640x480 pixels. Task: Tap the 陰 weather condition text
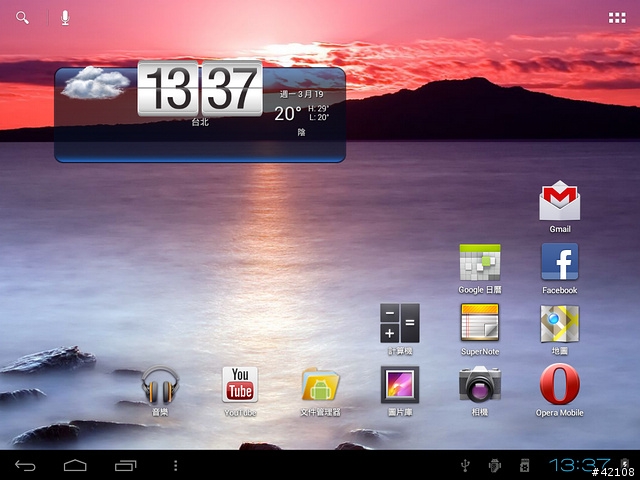point(302,132)
